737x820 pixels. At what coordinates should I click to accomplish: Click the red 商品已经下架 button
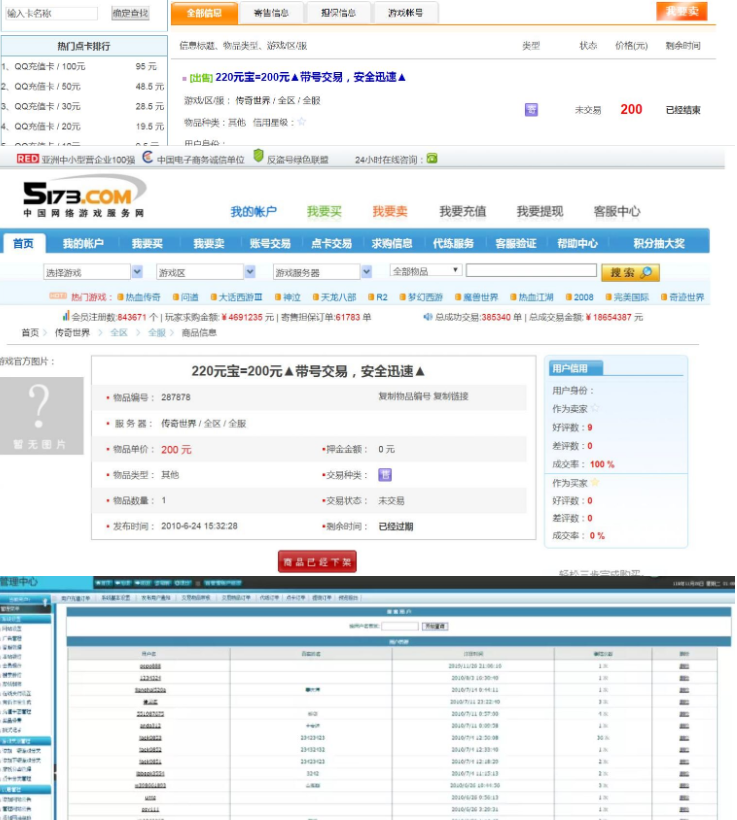(317, 562)
